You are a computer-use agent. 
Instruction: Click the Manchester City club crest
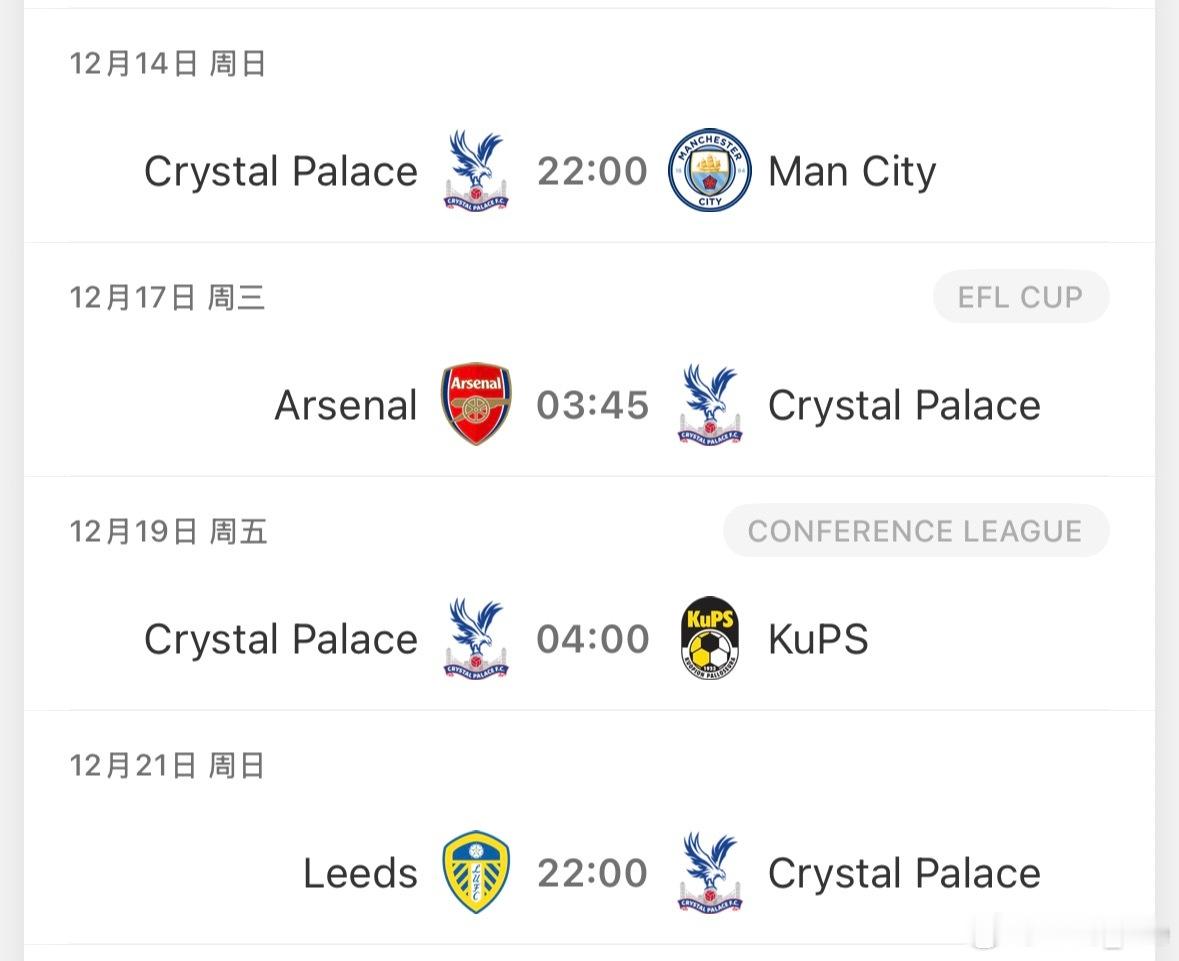(x=709, y=170)
